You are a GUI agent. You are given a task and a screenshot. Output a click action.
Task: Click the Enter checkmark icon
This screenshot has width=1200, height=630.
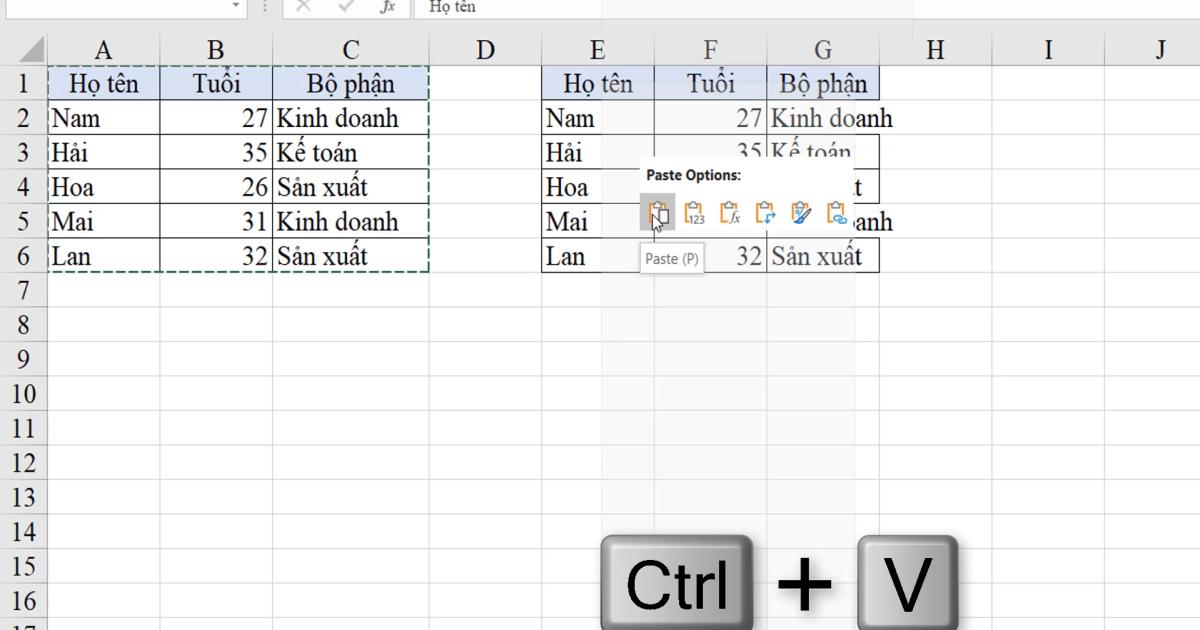[345, 7]
